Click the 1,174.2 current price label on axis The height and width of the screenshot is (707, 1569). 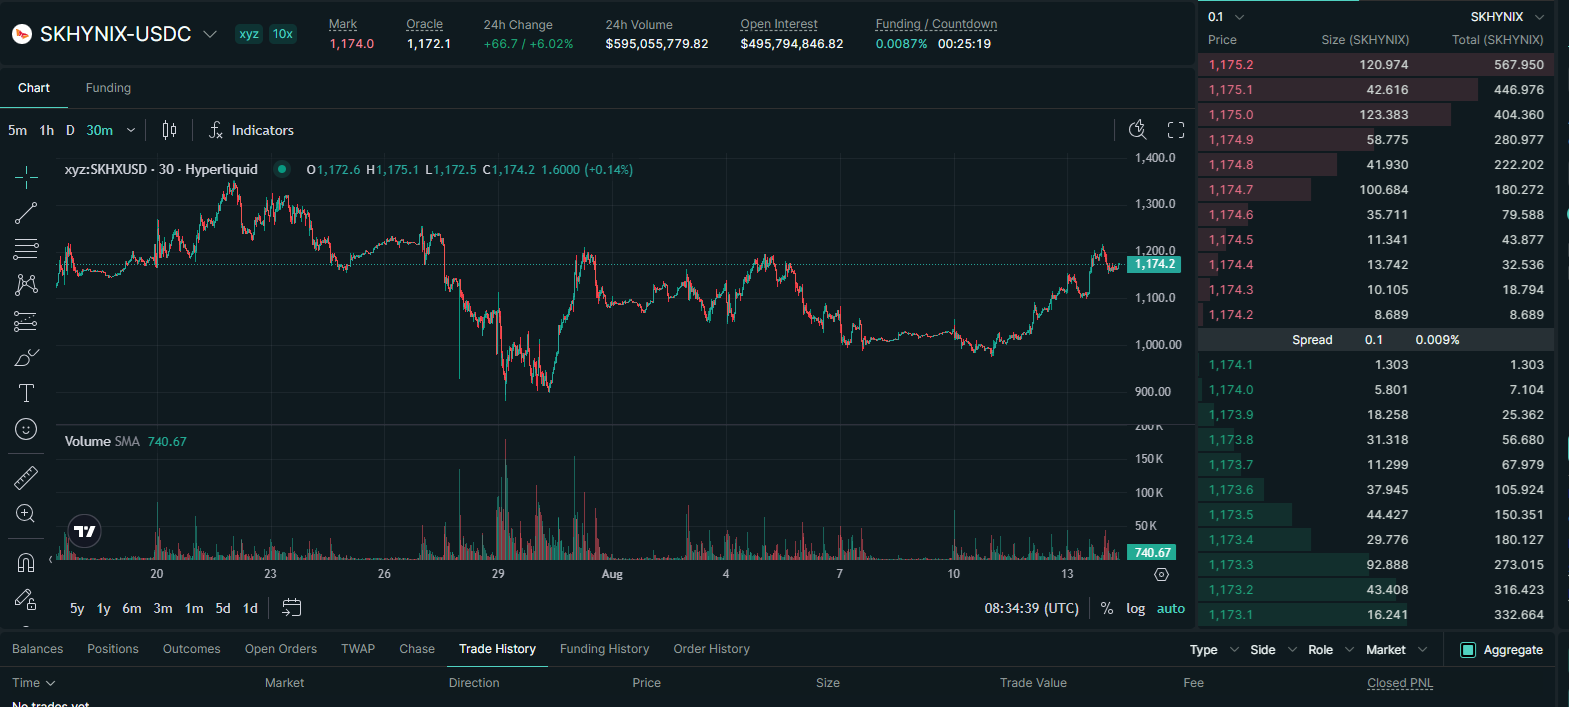click(1154, 264)
